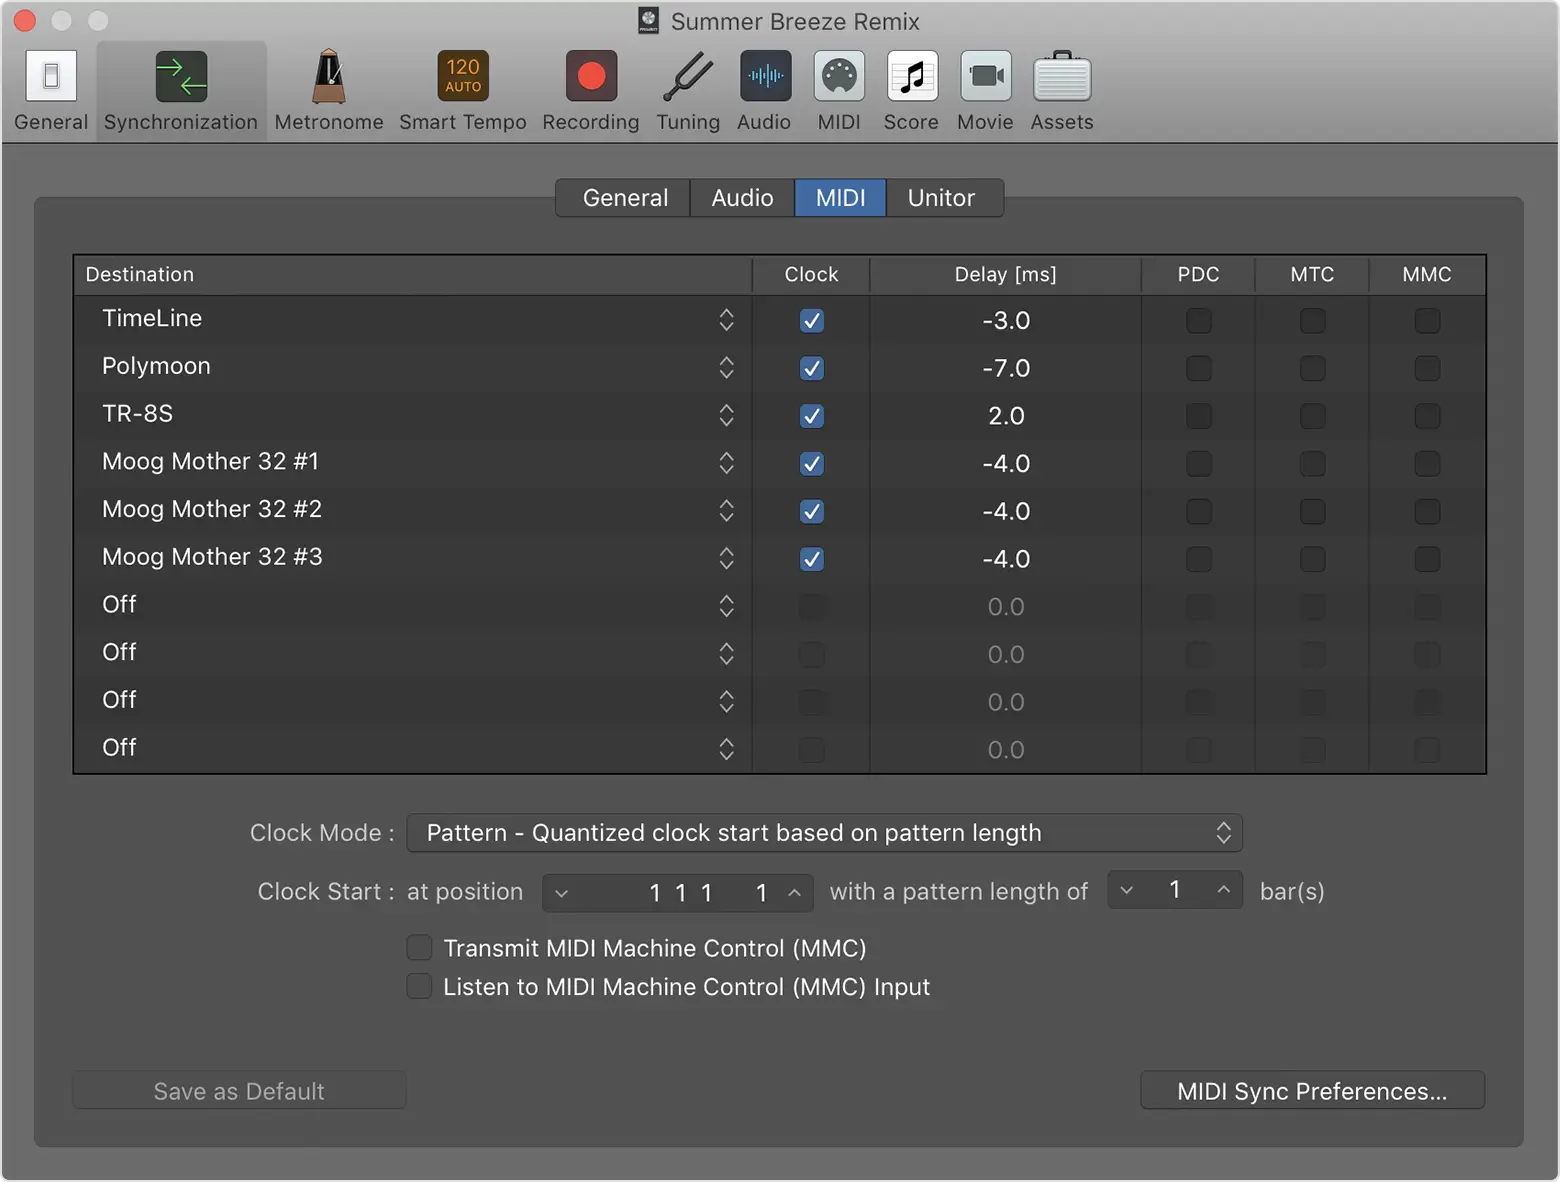The width and height of the screenshot is (1560, 1182).
Task: Increase pattern length with up arrow
Action: click(x=1223, y=890)
